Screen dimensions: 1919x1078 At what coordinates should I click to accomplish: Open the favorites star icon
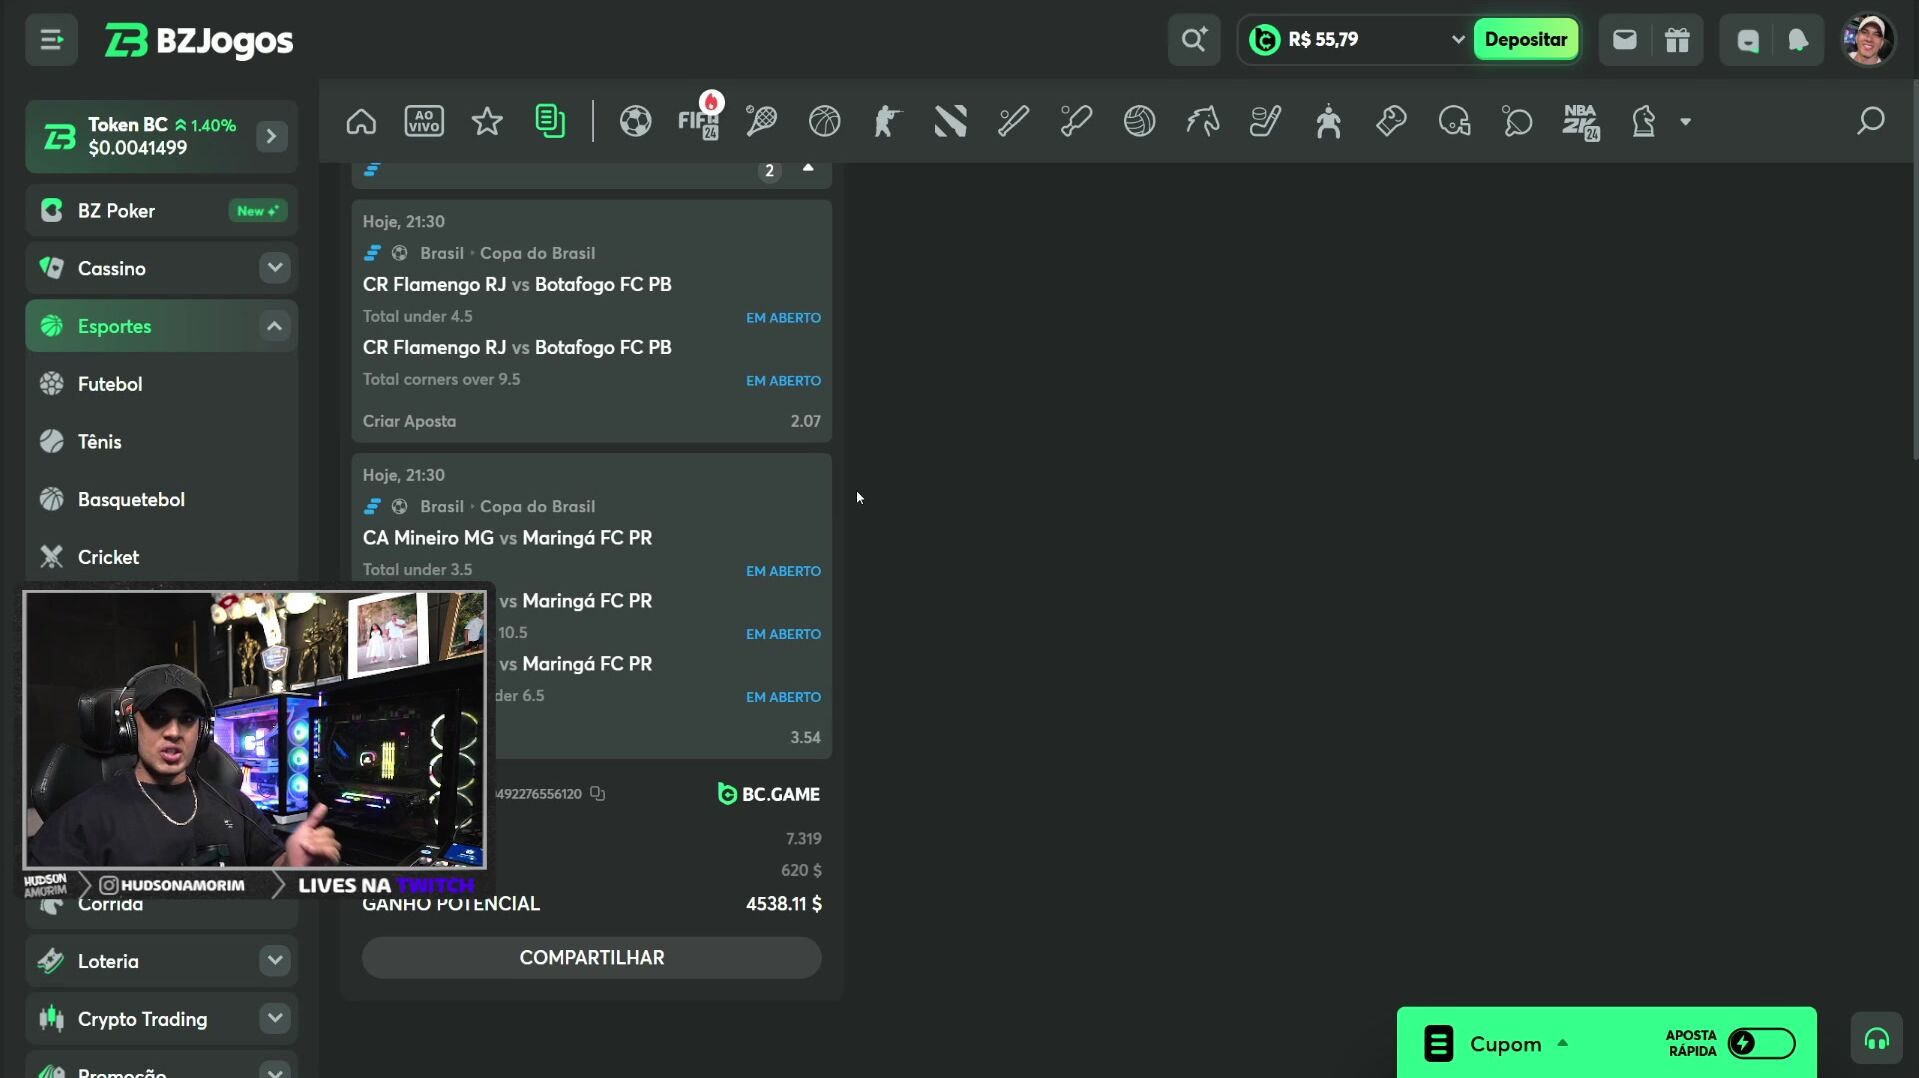tap(487, 122)
